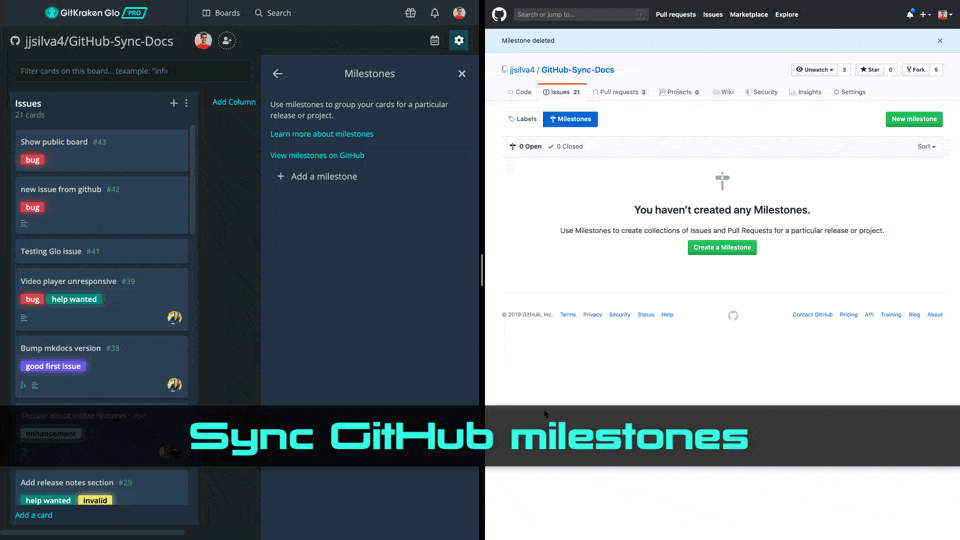The width and height of the screenshot is (960, 540).
Task: Open the milestones Sort dropdown
Action: [926, 146]
